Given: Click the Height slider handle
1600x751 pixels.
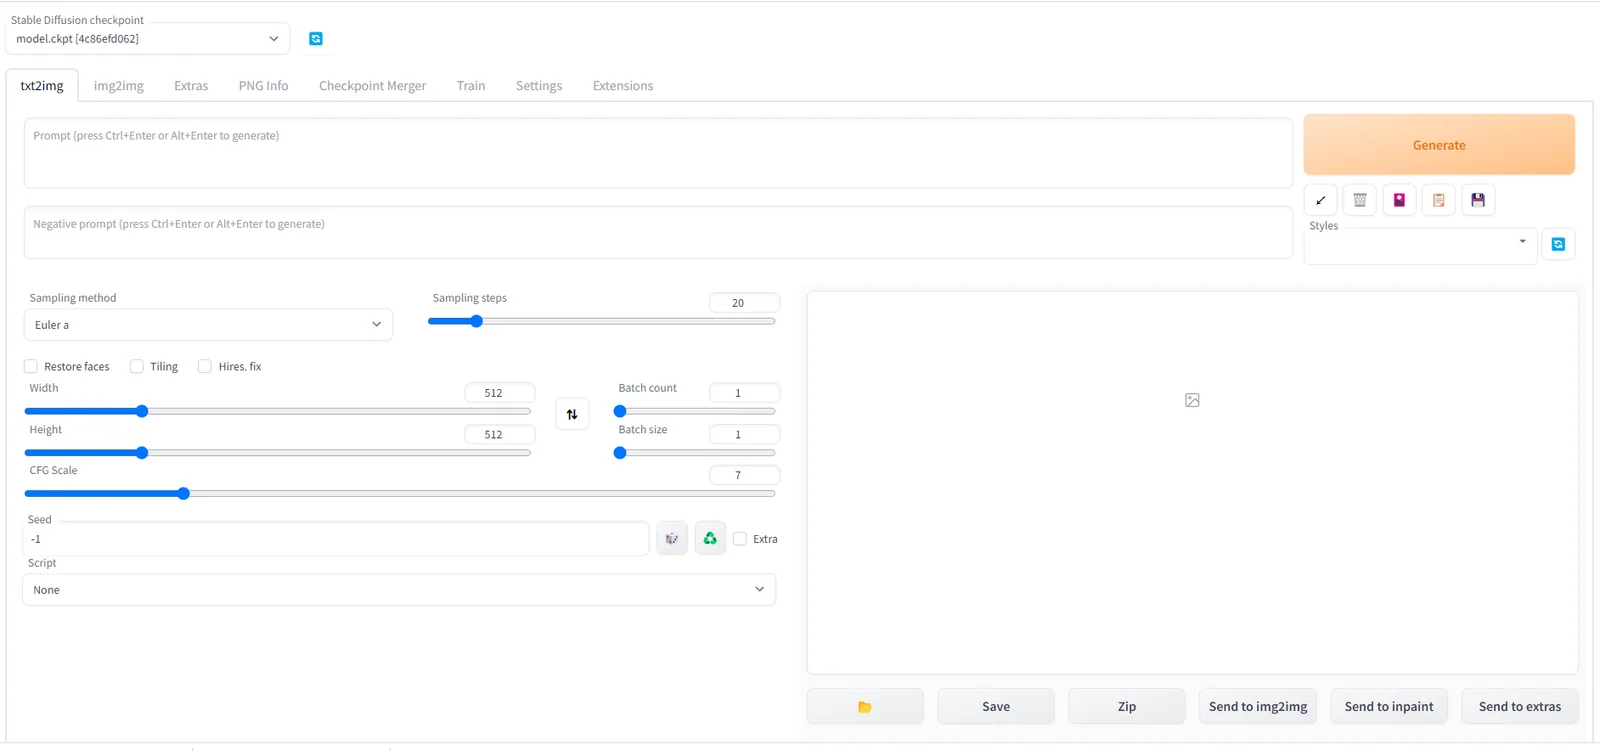Looking at the screenshot, I should point(142,453).
